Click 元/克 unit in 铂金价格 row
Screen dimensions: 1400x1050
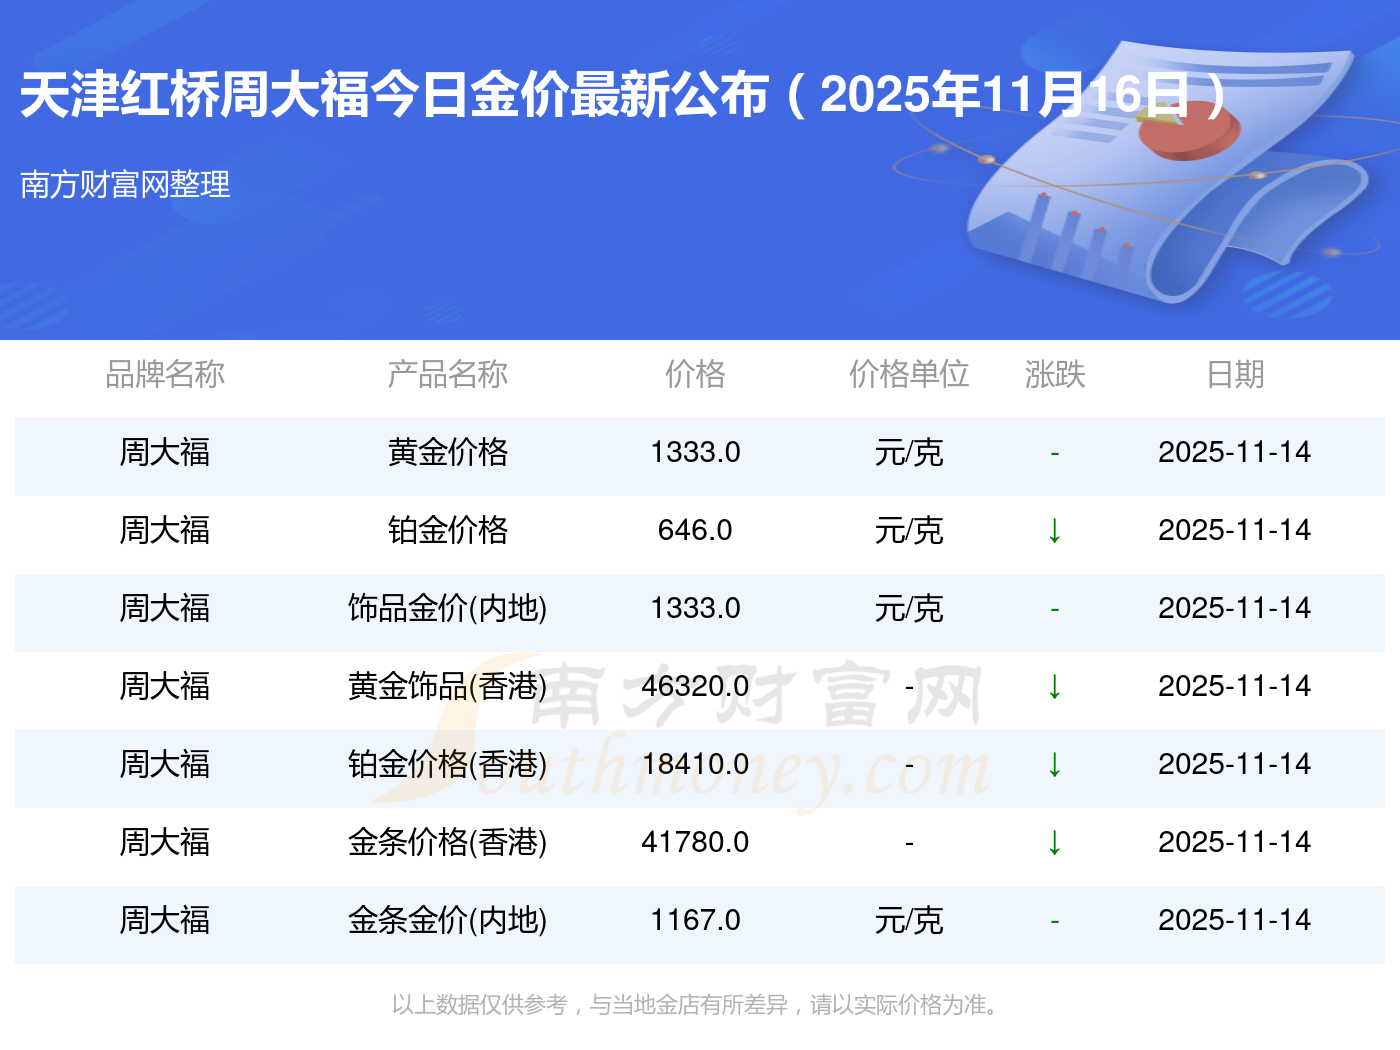pyautogui.click(x=909, y=530)
